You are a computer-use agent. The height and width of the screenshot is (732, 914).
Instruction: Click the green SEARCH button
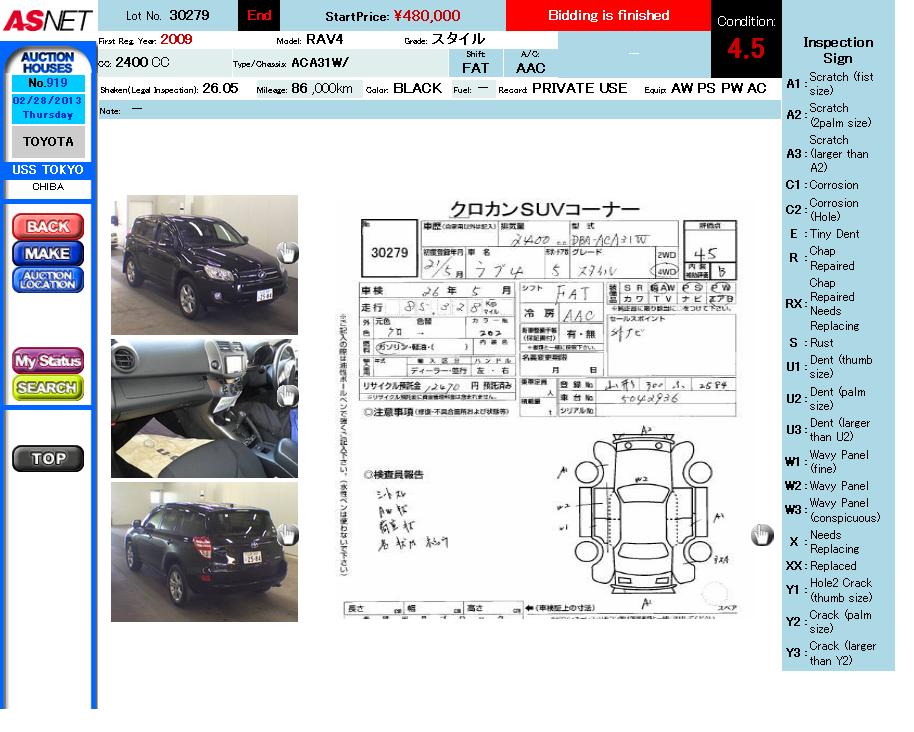(x=48, y=387)
